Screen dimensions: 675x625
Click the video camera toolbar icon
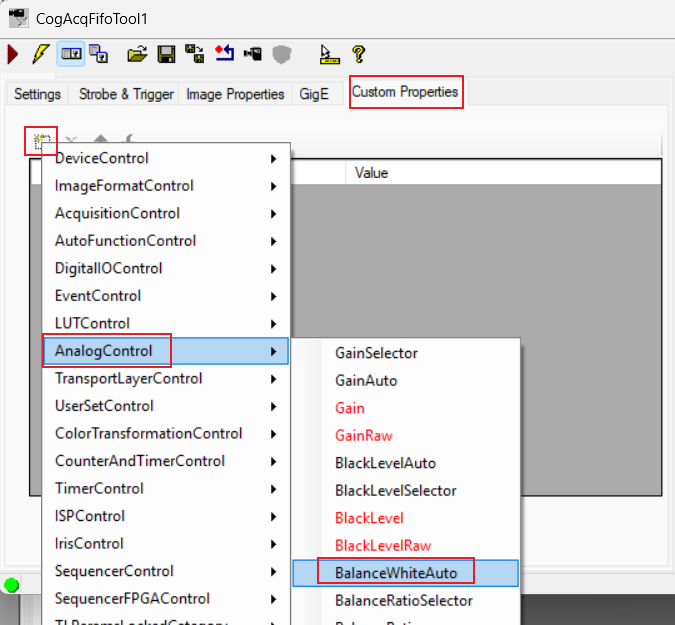(253, 54)
